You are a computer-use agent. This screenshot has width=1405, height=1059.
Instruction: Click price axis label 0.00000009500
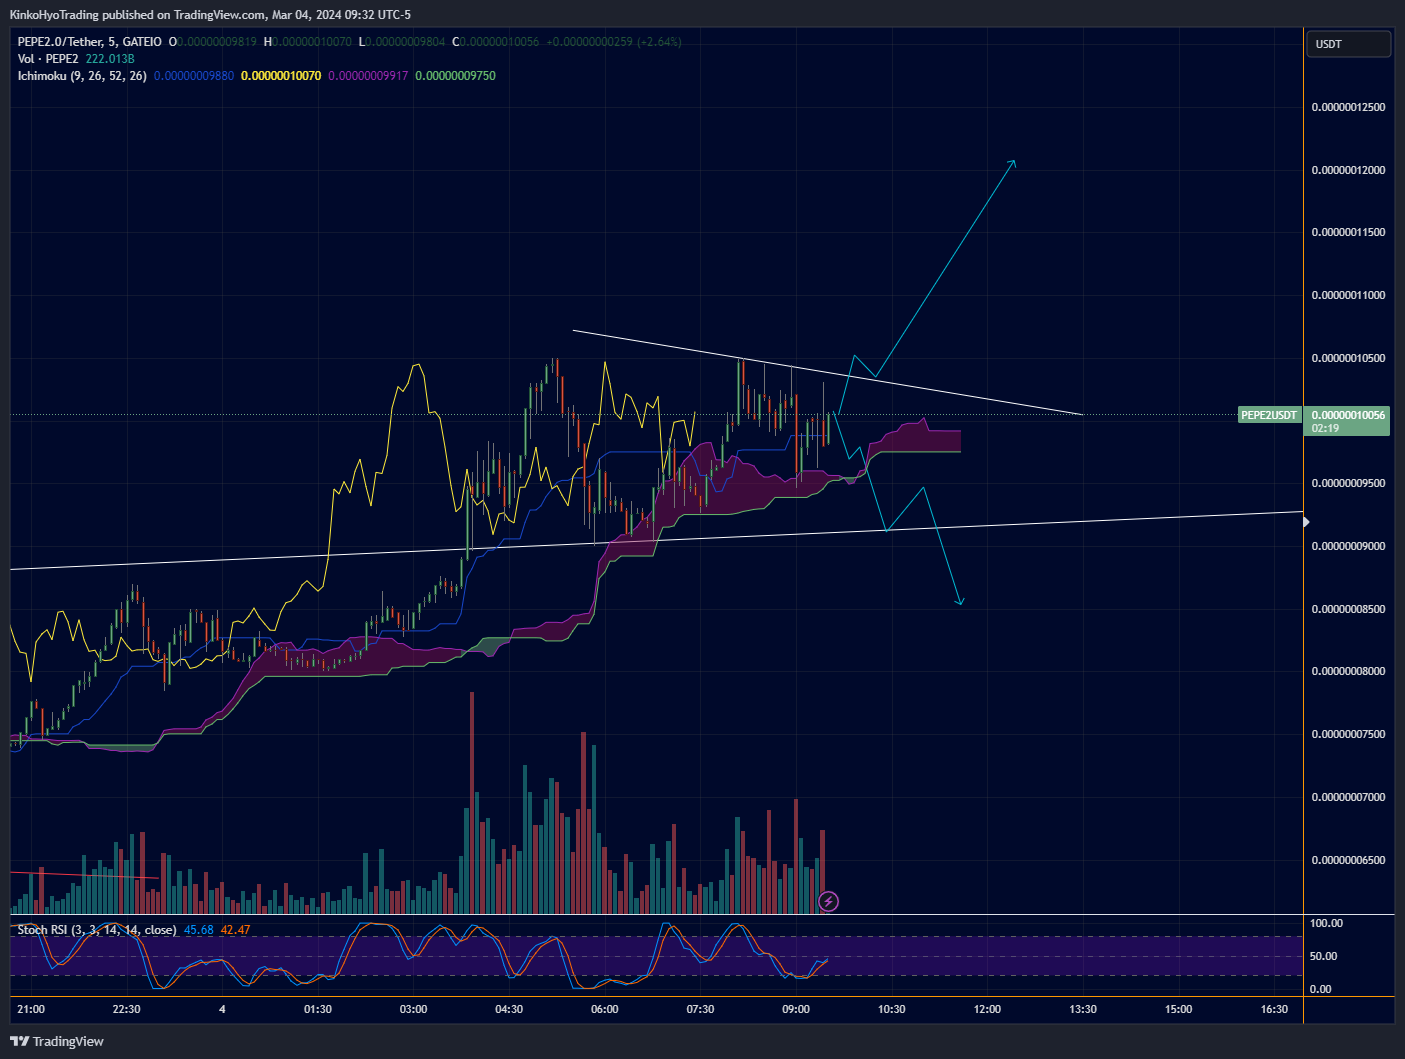[1348, 483]
